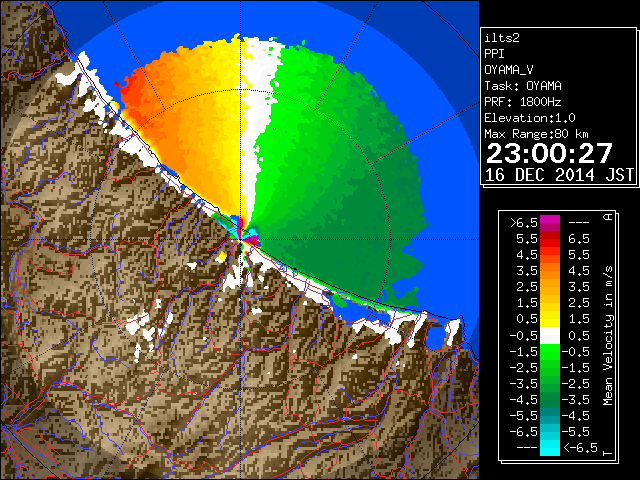Select the 'Elevation:1.0' entry
This screenshot has width=640, height=480.
coord(530,118)
